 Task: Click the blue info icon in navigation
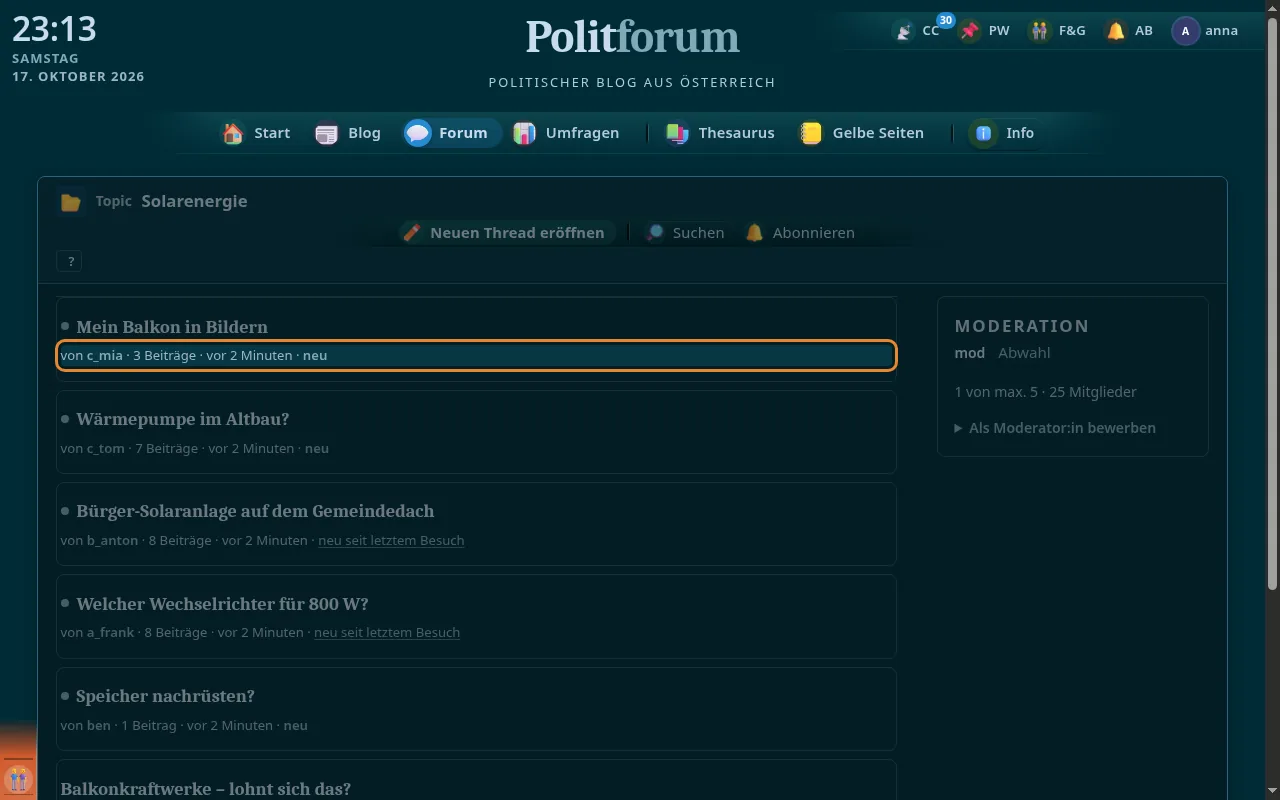click(984, 133)
